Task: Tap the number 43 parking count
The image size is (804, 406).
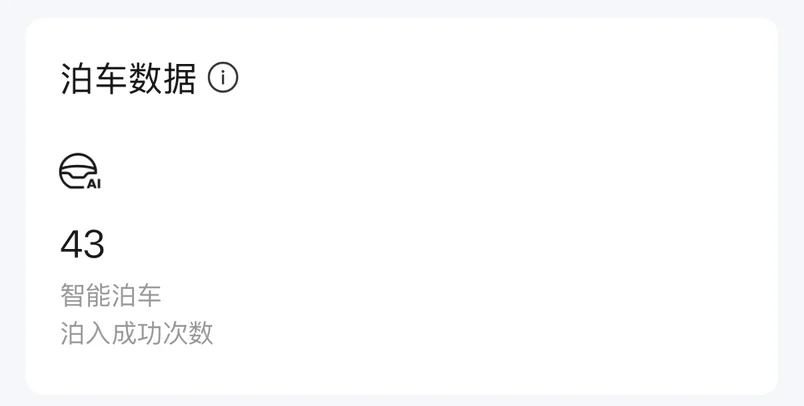Action: coord(83,244)
